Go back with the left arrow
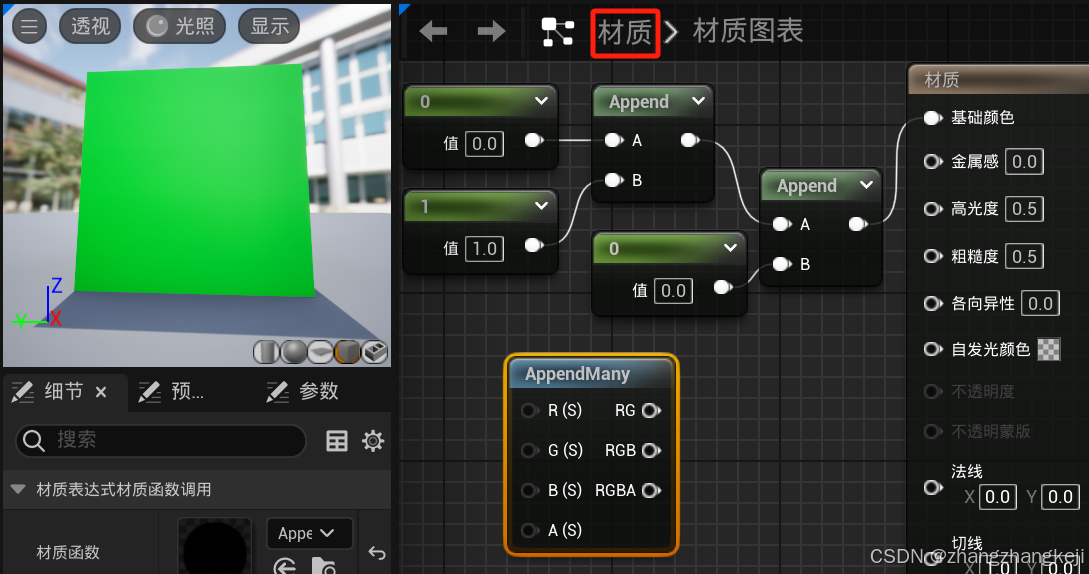This screenshot has height=574, width=1089. (x=433, y=31)
